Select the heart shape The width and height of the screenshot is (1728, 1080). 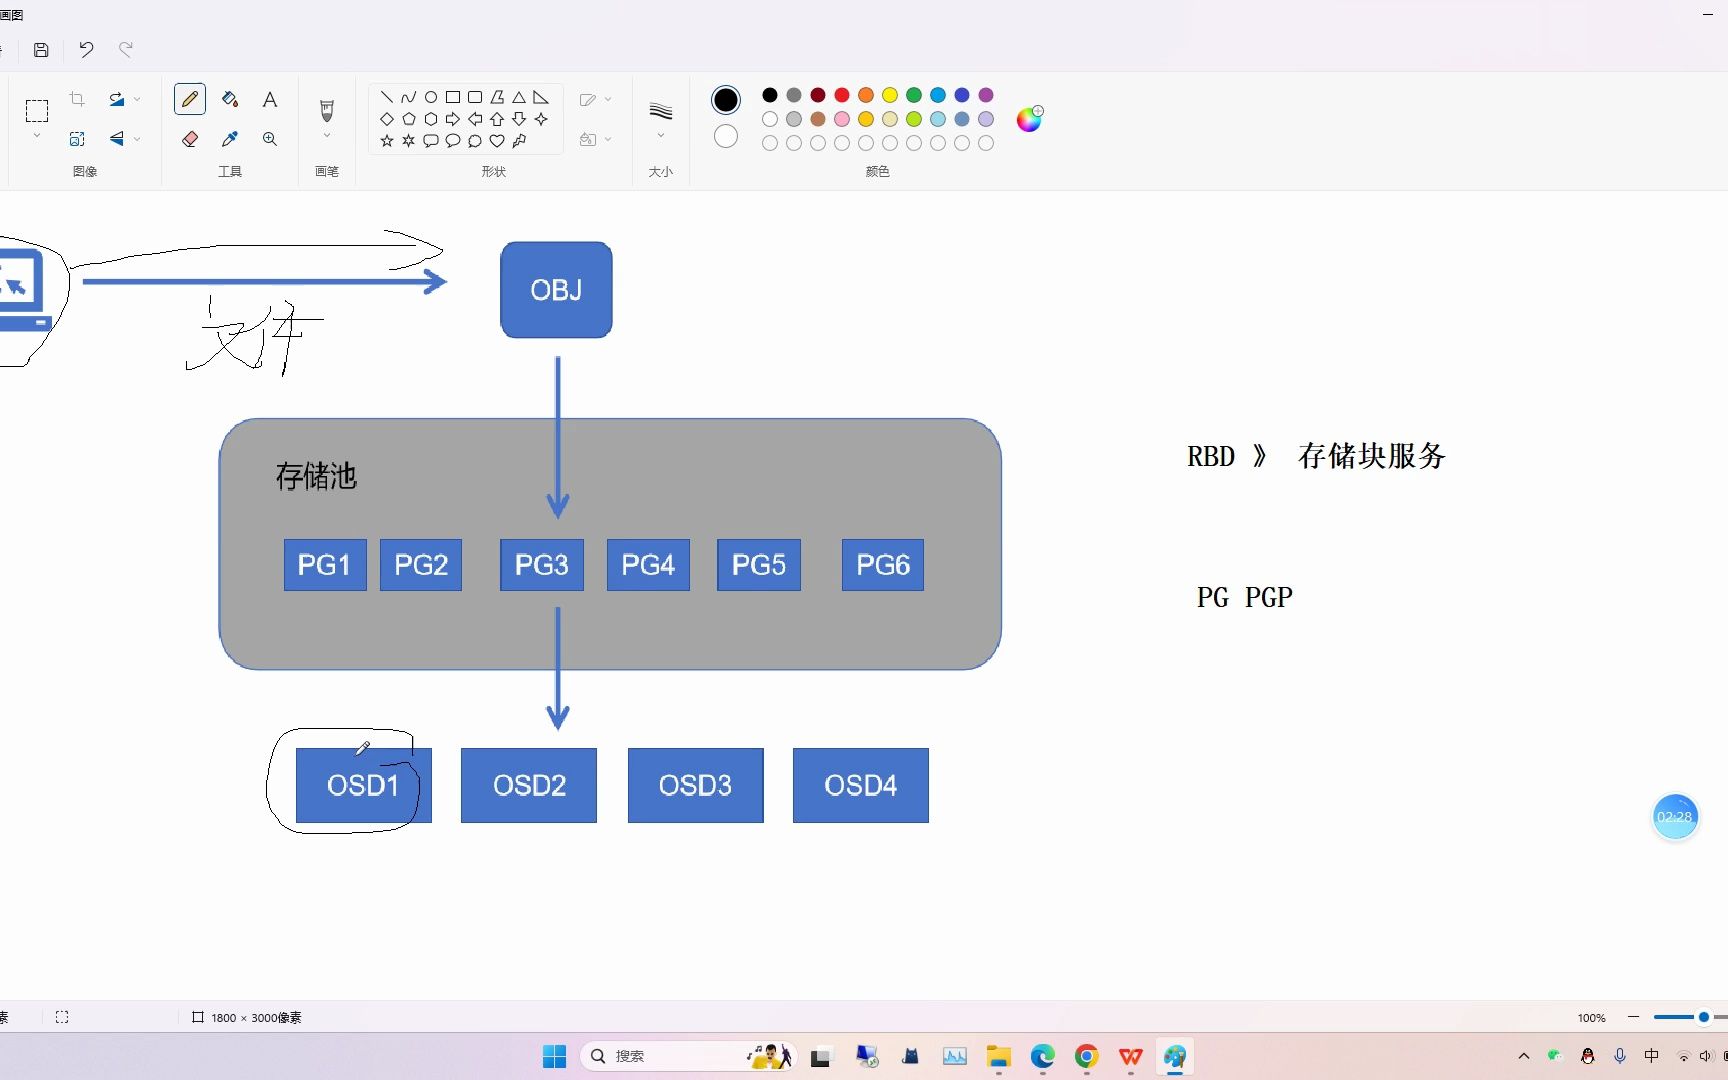tap(497, 141)
